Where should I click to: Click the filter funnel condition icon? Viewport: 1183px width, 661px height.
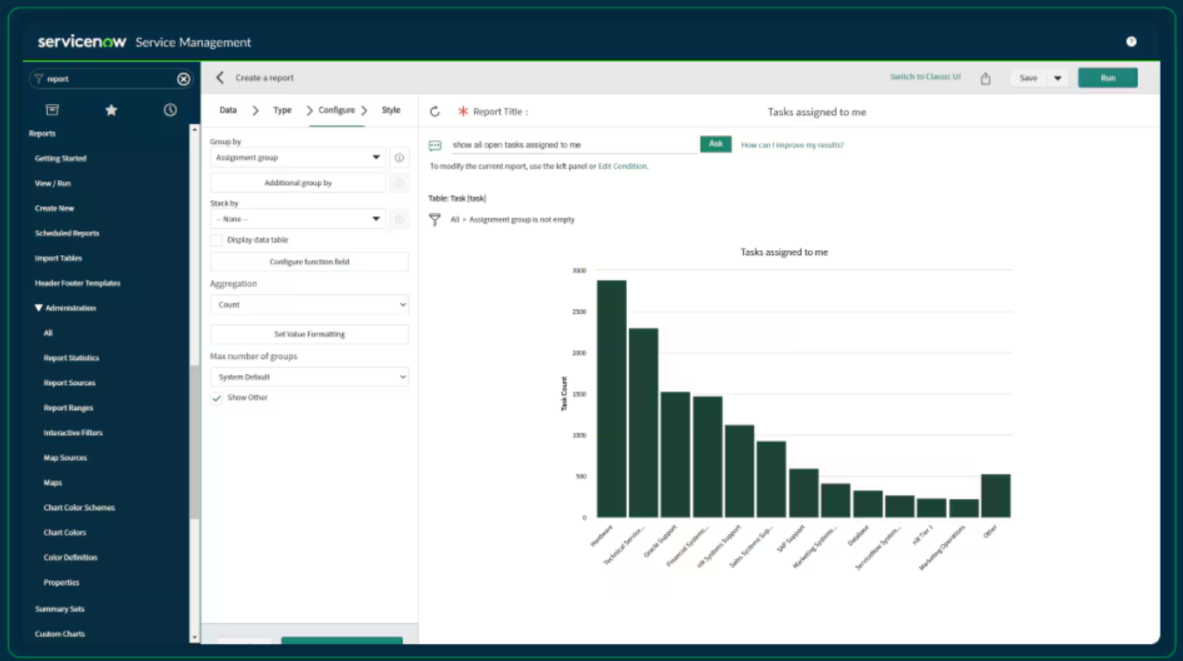(435, 220)
